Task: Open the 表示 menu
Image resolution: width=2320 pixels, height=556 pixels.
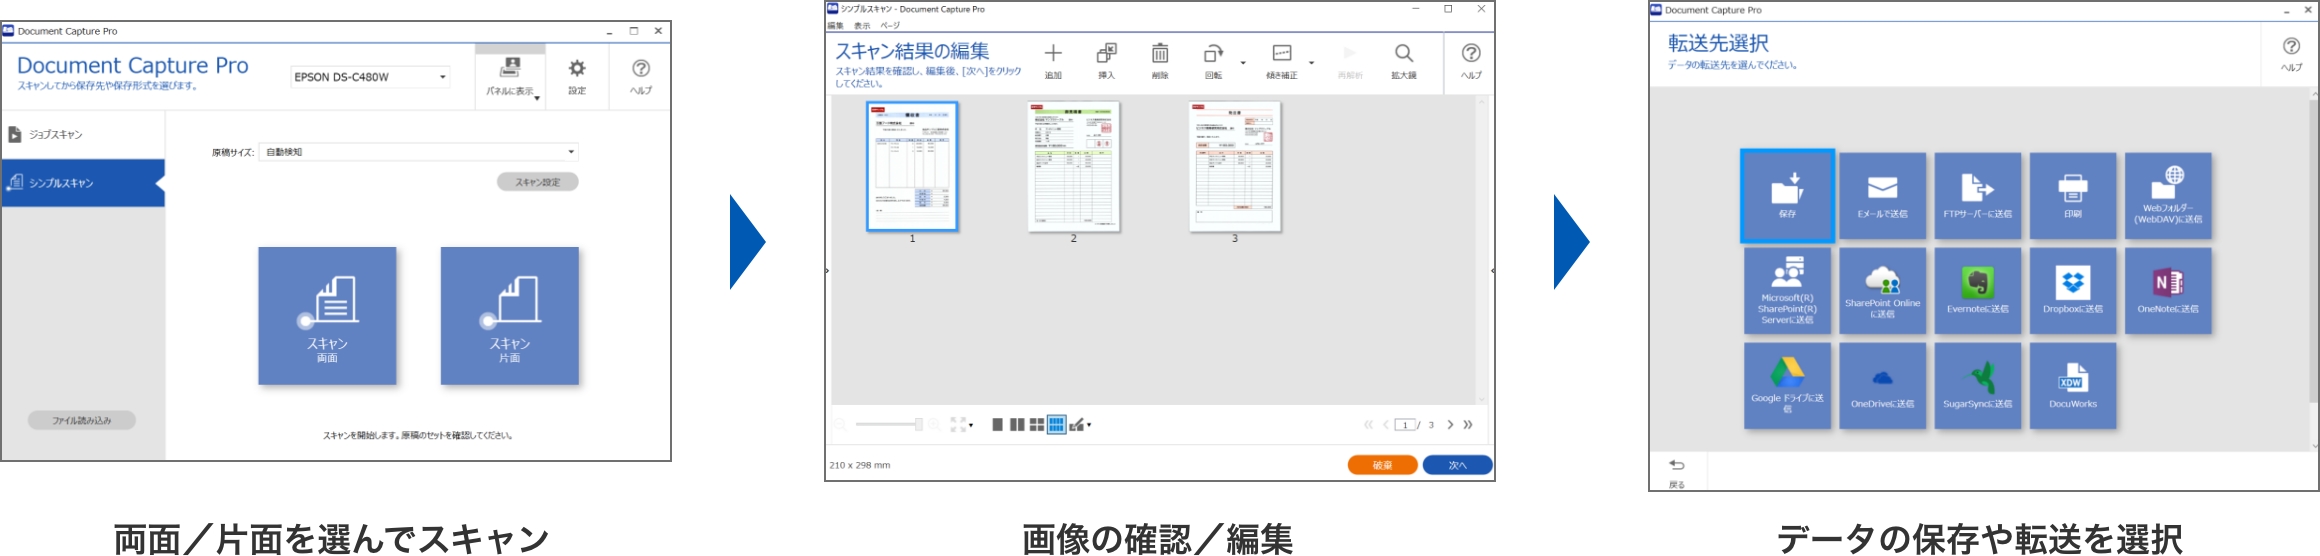Action: point(861,25)
